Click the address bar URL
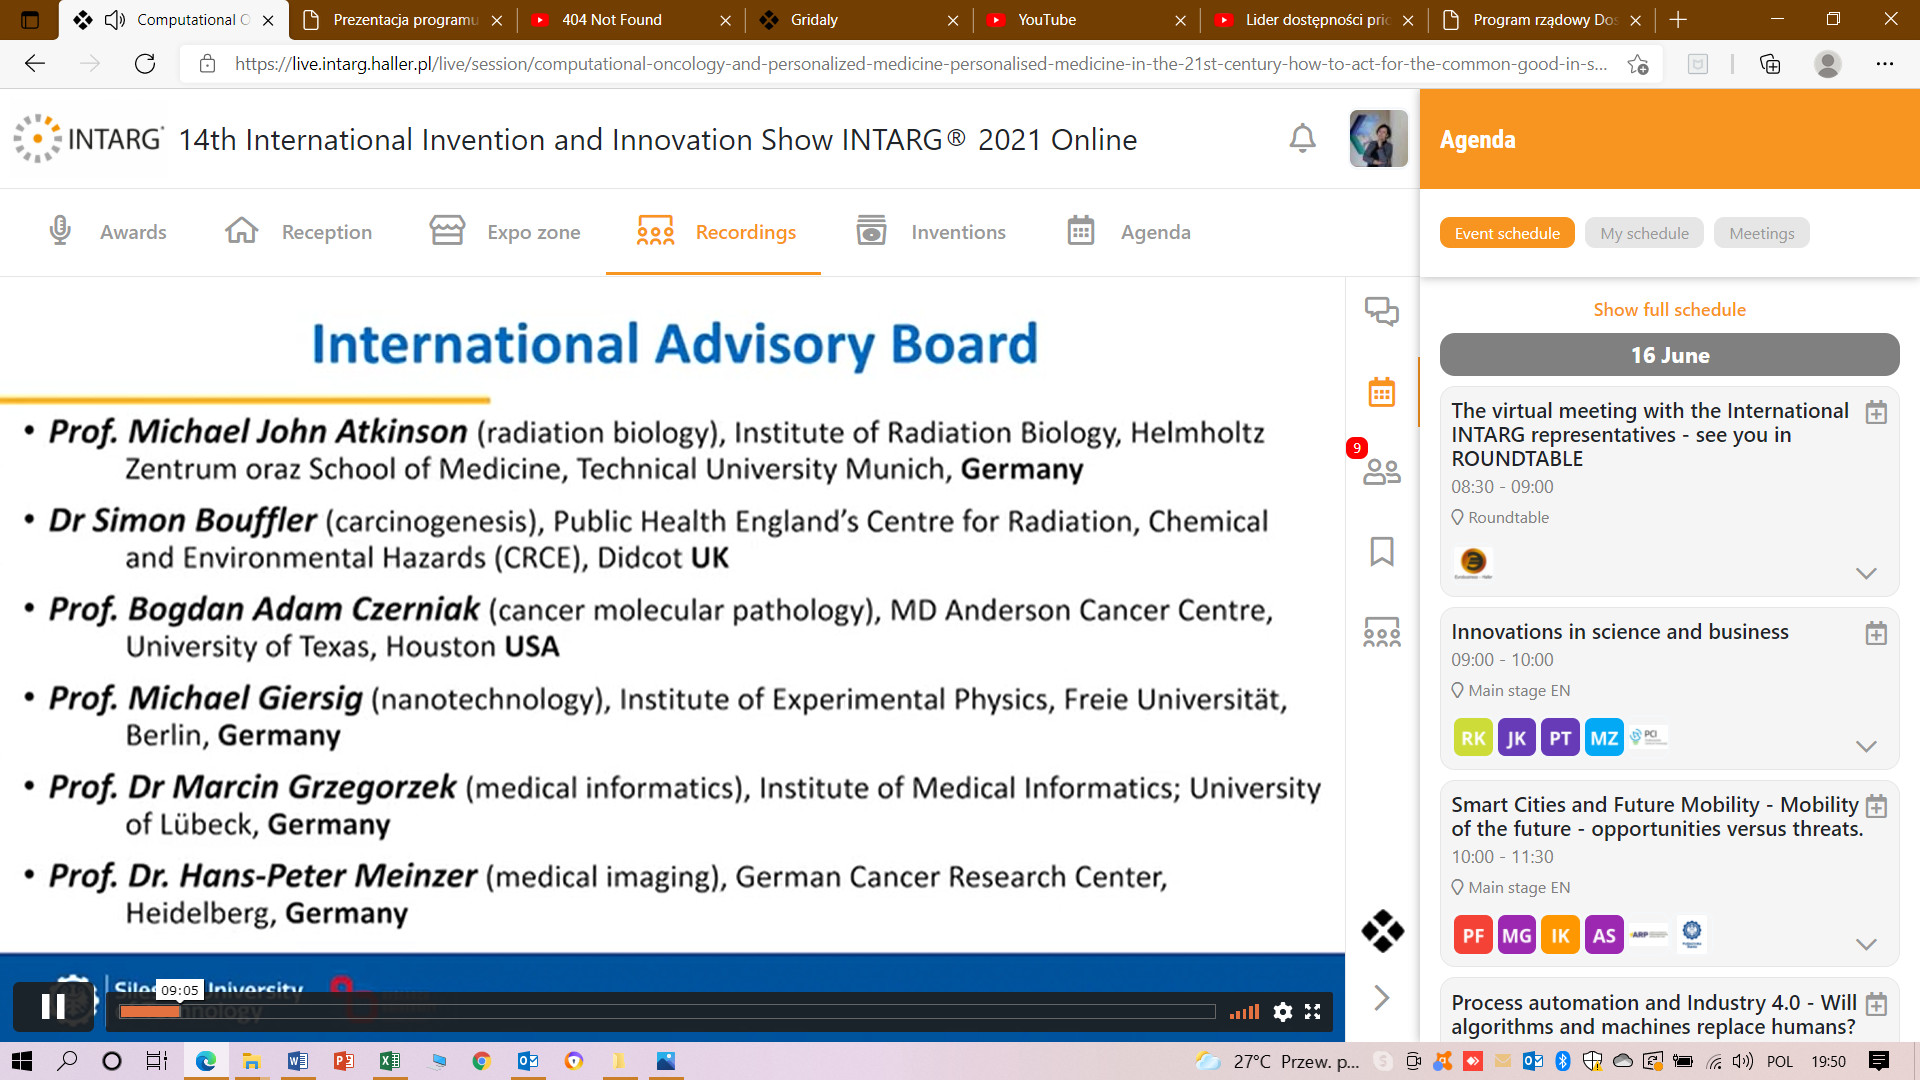The height and width of the screenshot is (1080, 1920). pos(920,64)
